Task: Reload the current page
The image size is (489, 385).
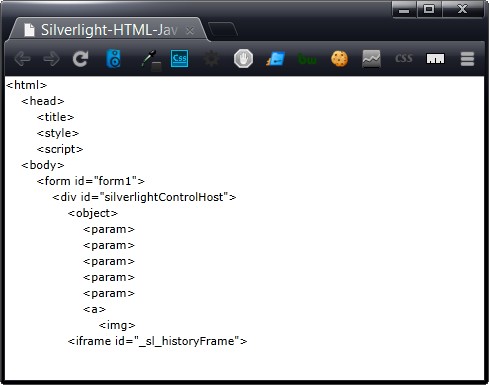Action: (81, 59)
